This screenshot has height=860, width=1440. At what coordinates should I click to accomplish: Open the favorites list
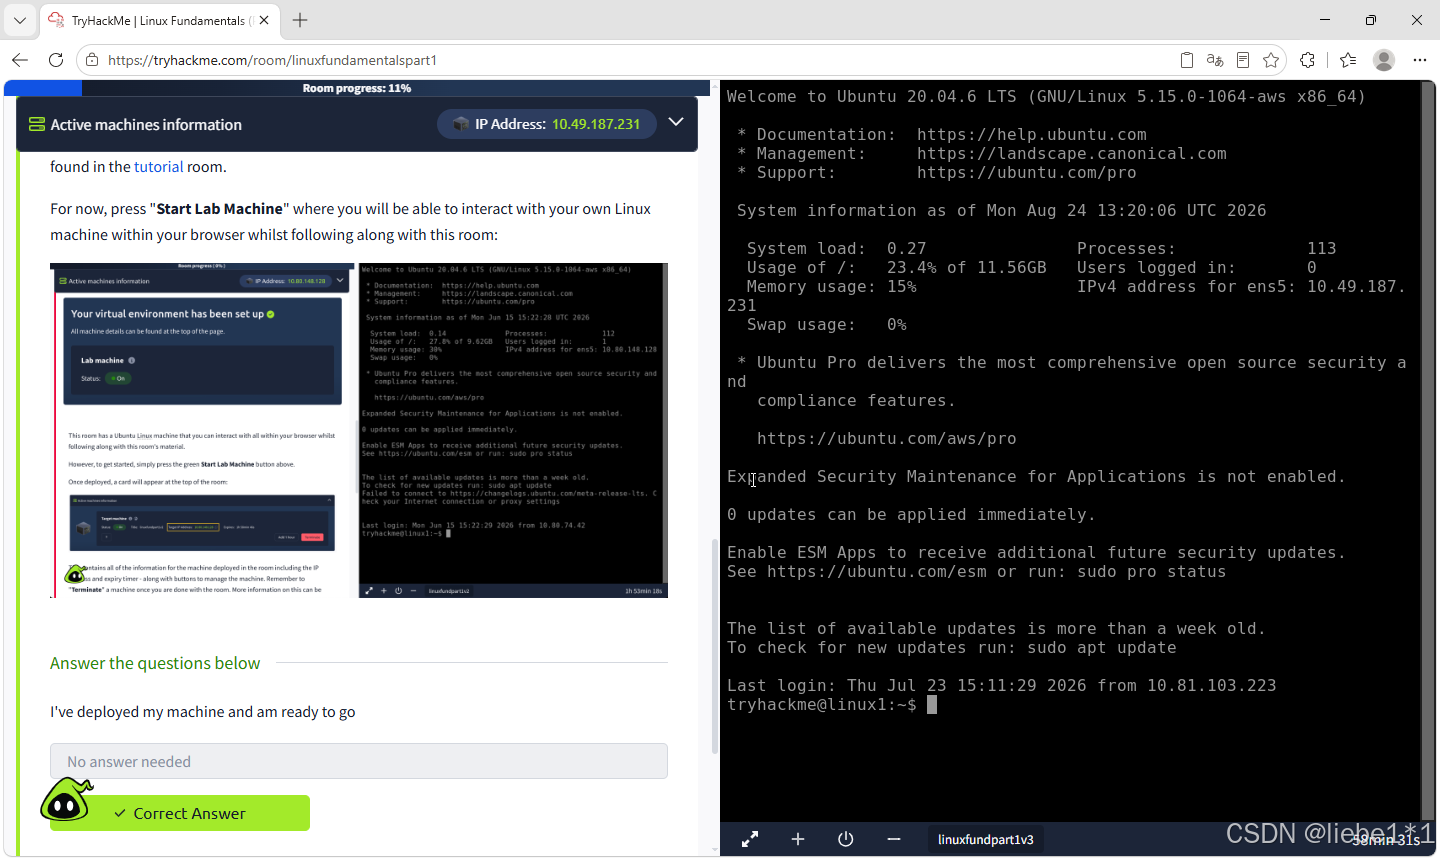(1348, 60)
